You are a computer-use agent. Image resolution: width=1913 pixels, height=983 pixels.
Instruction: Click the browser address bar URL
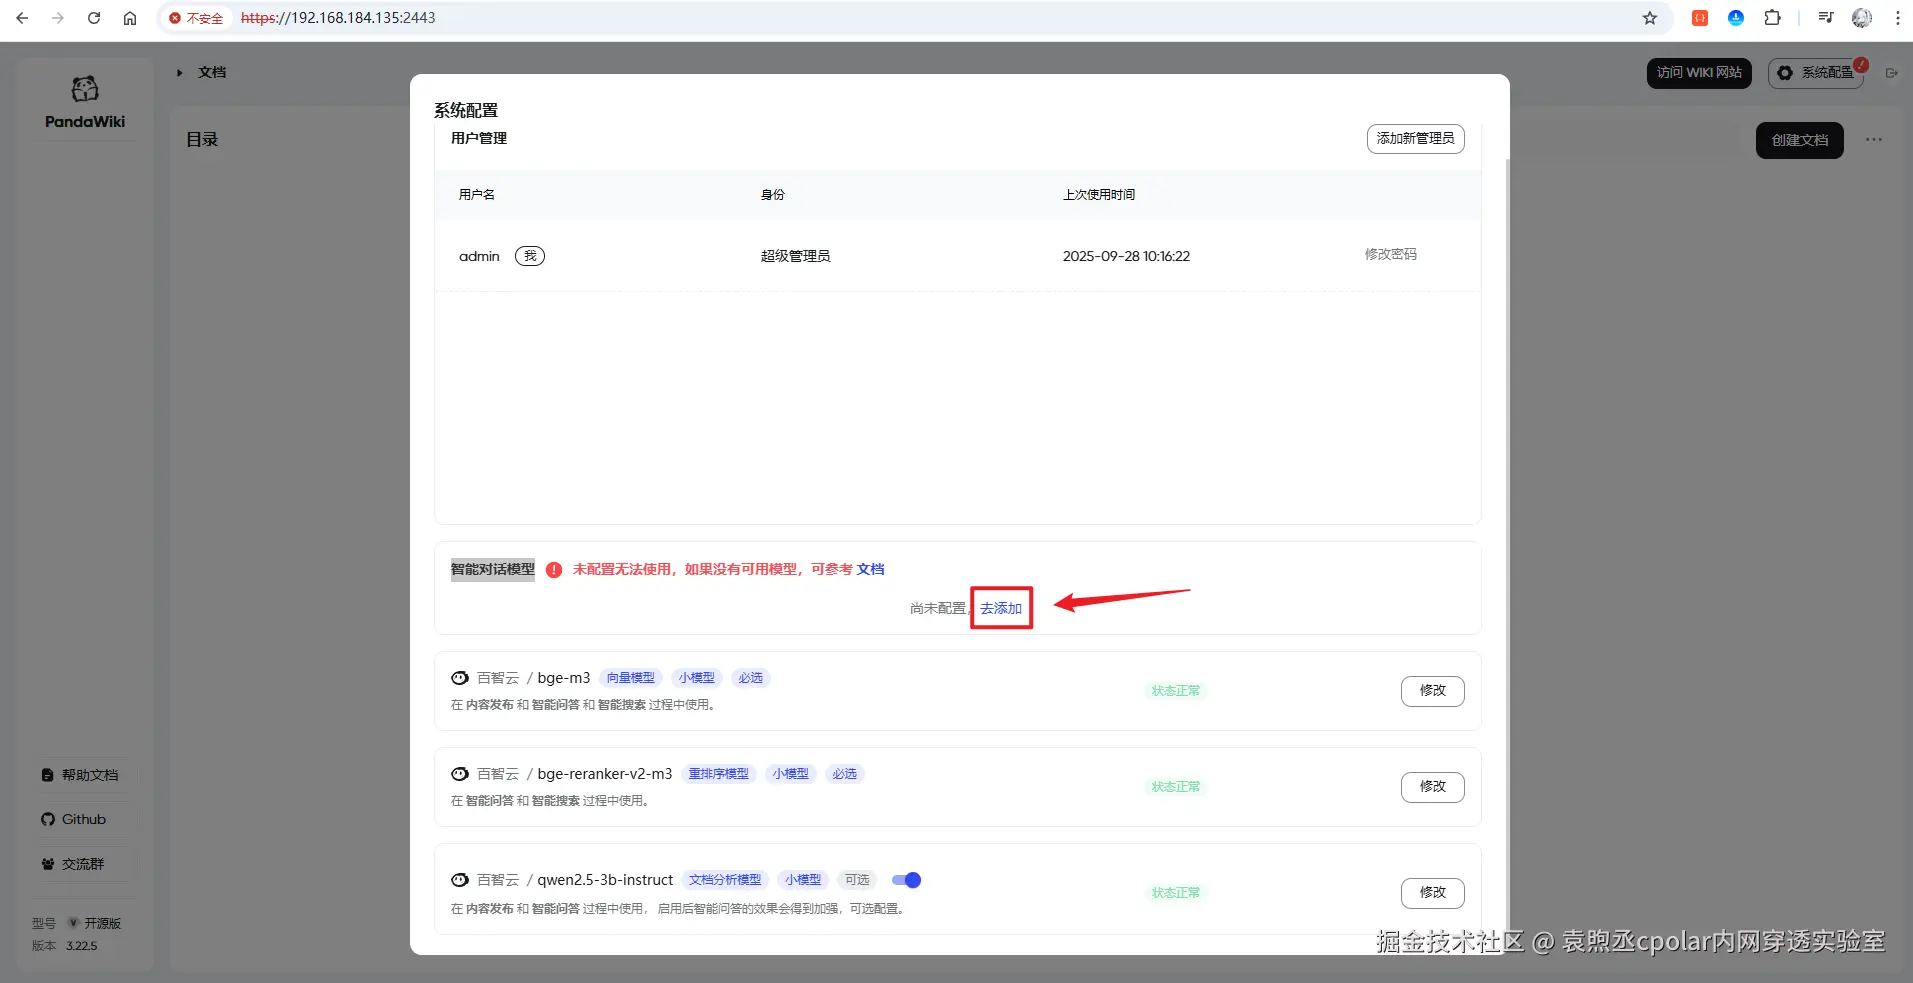[x=338, y=18]
